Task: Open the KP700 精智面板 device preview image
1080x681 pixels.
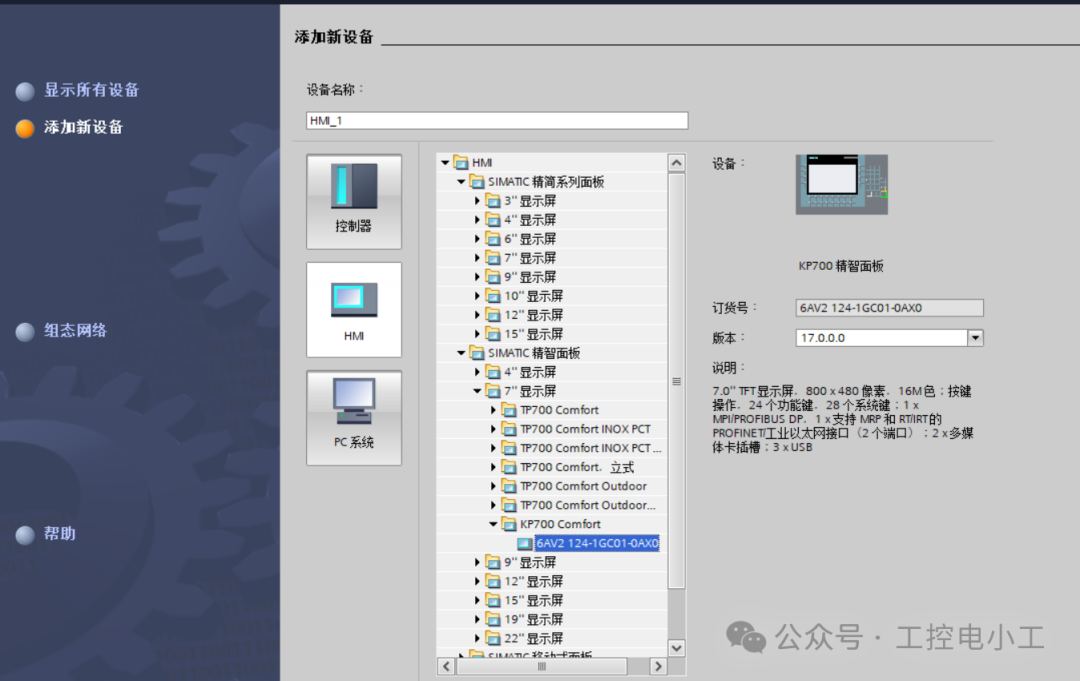Action: [x=842, y=185]
